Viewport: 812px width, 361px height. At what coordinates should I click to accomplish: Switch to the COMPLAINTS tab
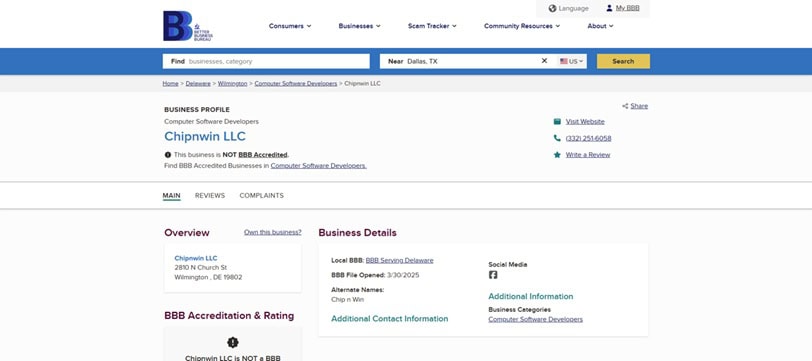pos(262,196)
